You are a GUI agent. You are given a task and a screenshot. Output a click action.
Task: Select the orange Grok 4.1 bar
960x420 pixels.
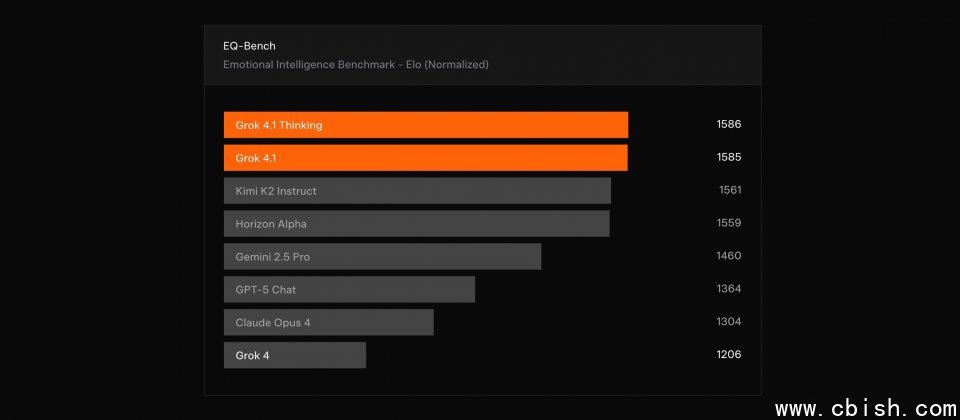tap(425, 158)
